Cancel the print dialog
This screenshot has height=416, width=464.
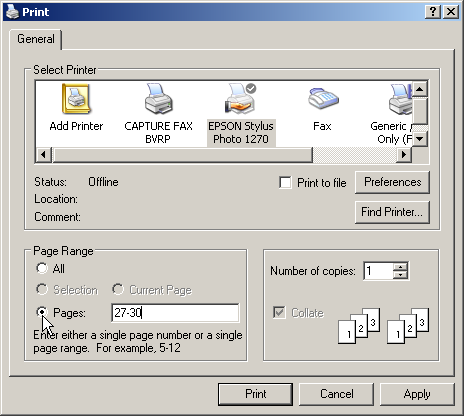[x=336, y=394]
